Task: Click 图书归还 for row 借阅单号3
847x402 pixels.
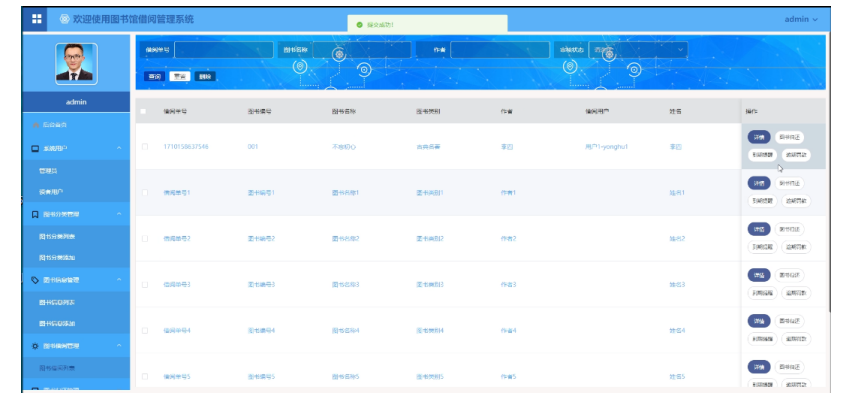Action: click(x=790, y=275)
